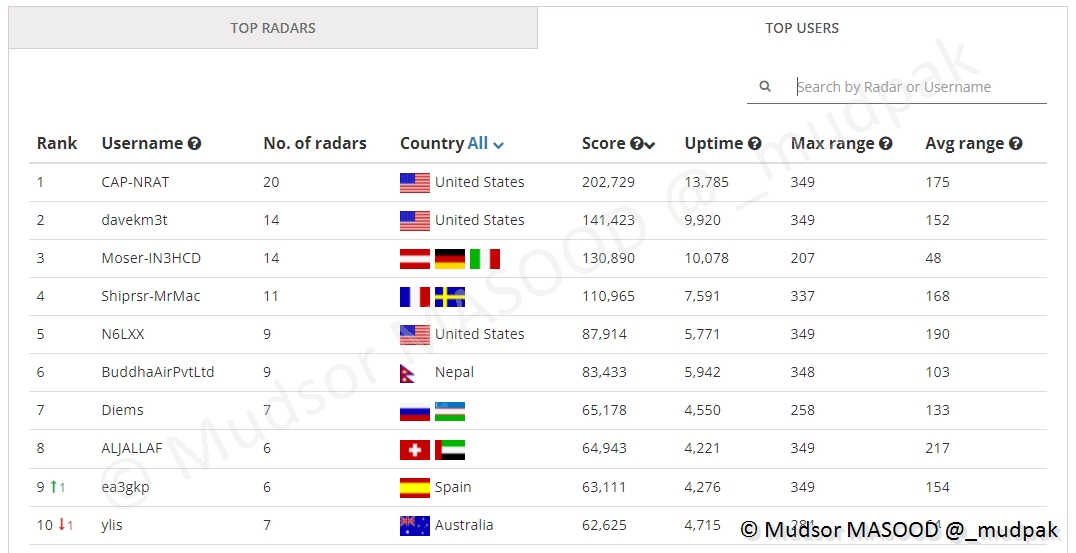Toggle Score sort order arrow

(650, 145)
